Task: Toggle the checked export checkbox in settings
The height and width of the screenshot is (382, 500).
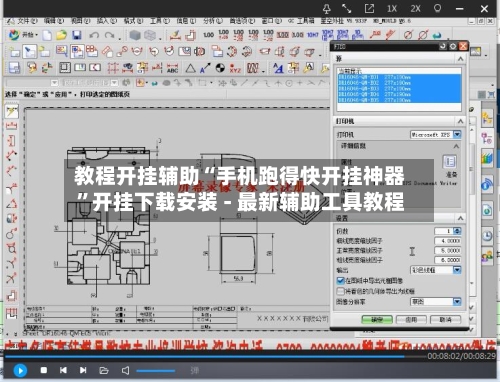Action: [x=340, y=281]
